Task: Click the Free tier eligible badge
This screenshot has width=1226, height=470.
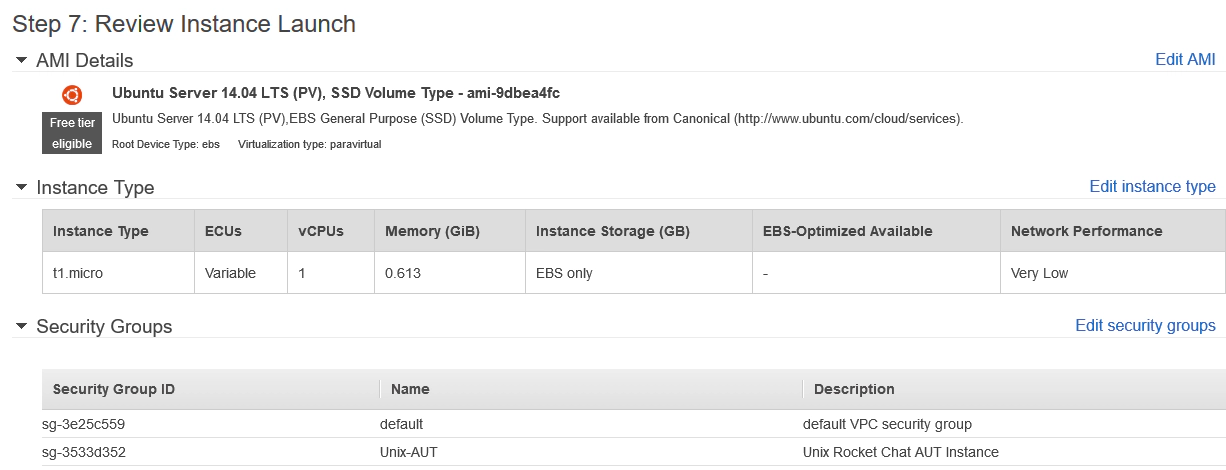Action: 72,133
